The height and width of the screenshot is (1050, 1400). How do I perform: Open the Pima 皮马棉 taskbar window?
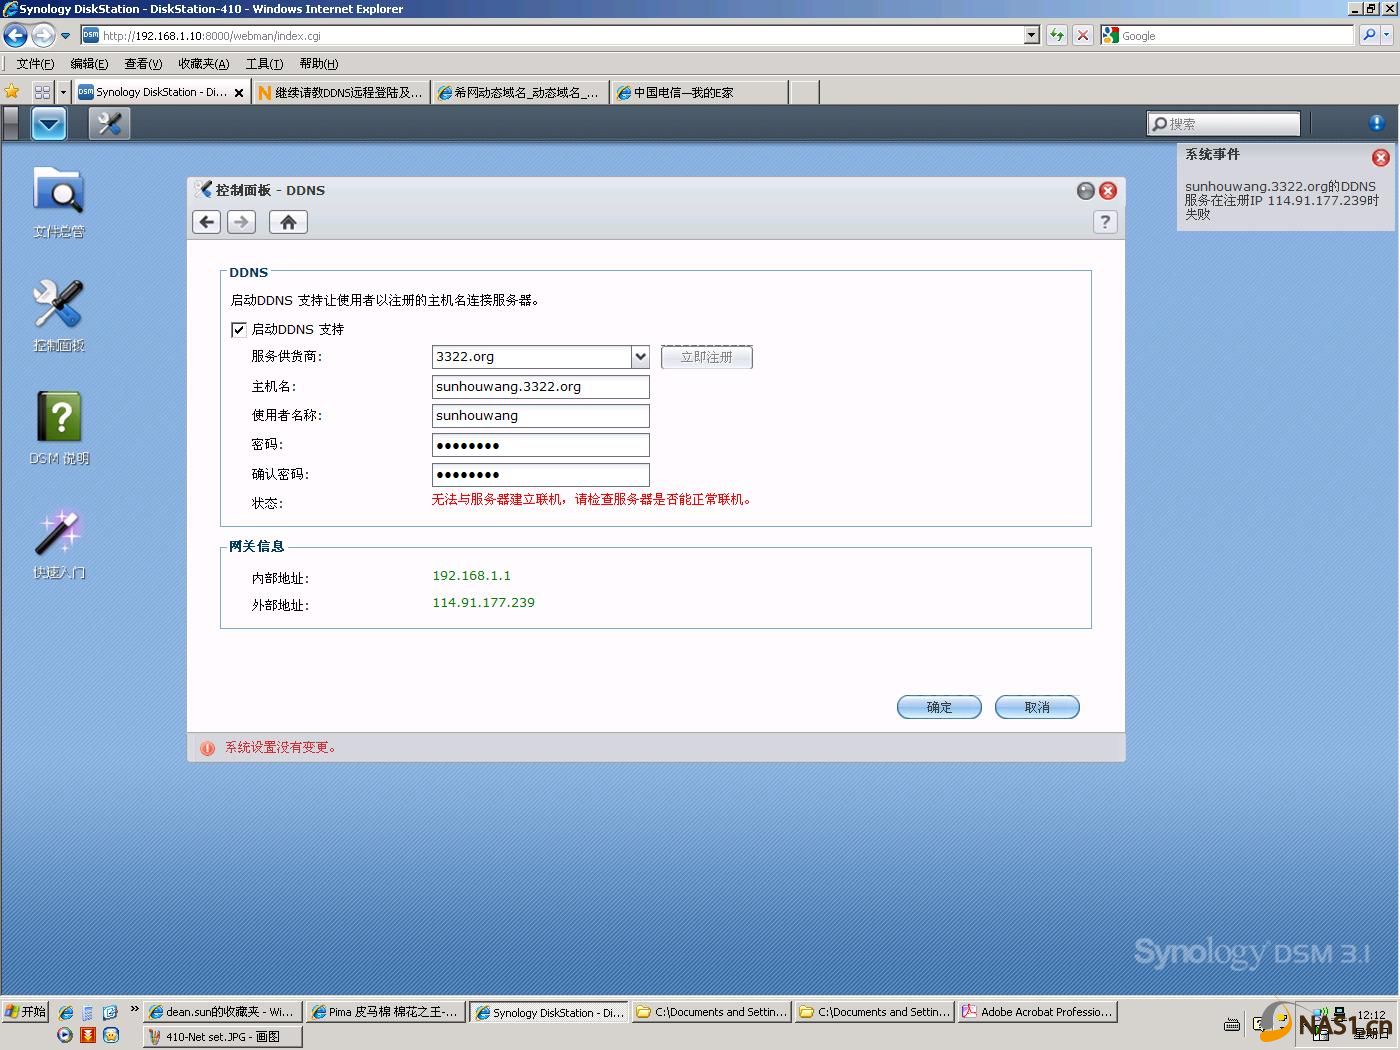(385, 1012)
